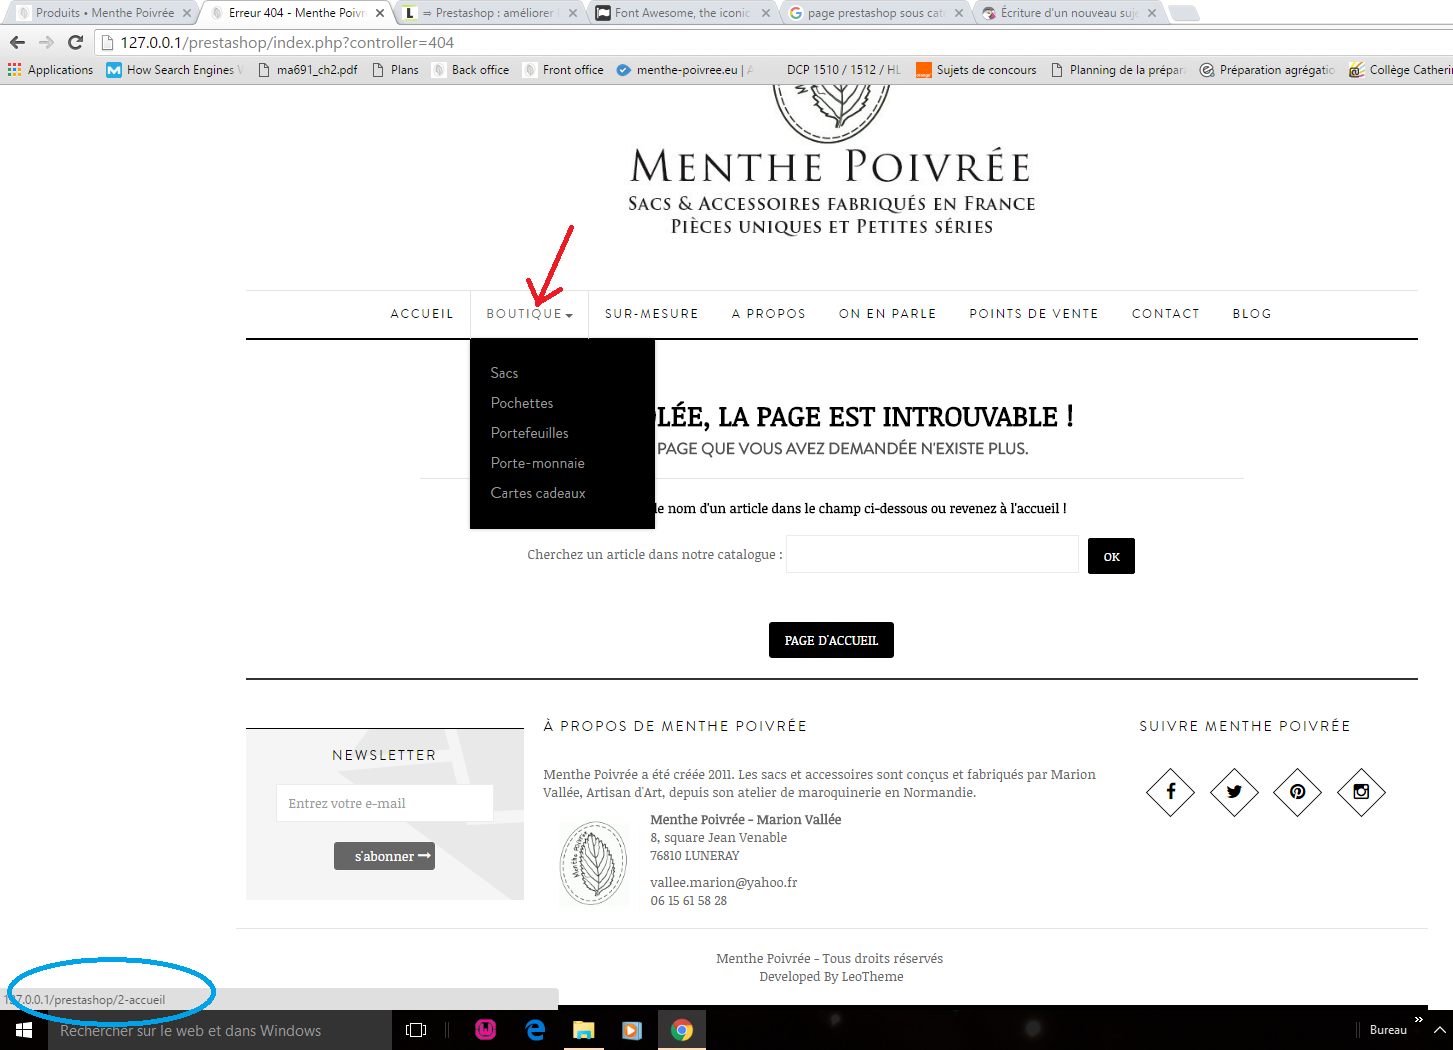The width and height of the screenshot is (1453, 1050).
Task: Open the Plans bookmark
Action: click(395, 70)
